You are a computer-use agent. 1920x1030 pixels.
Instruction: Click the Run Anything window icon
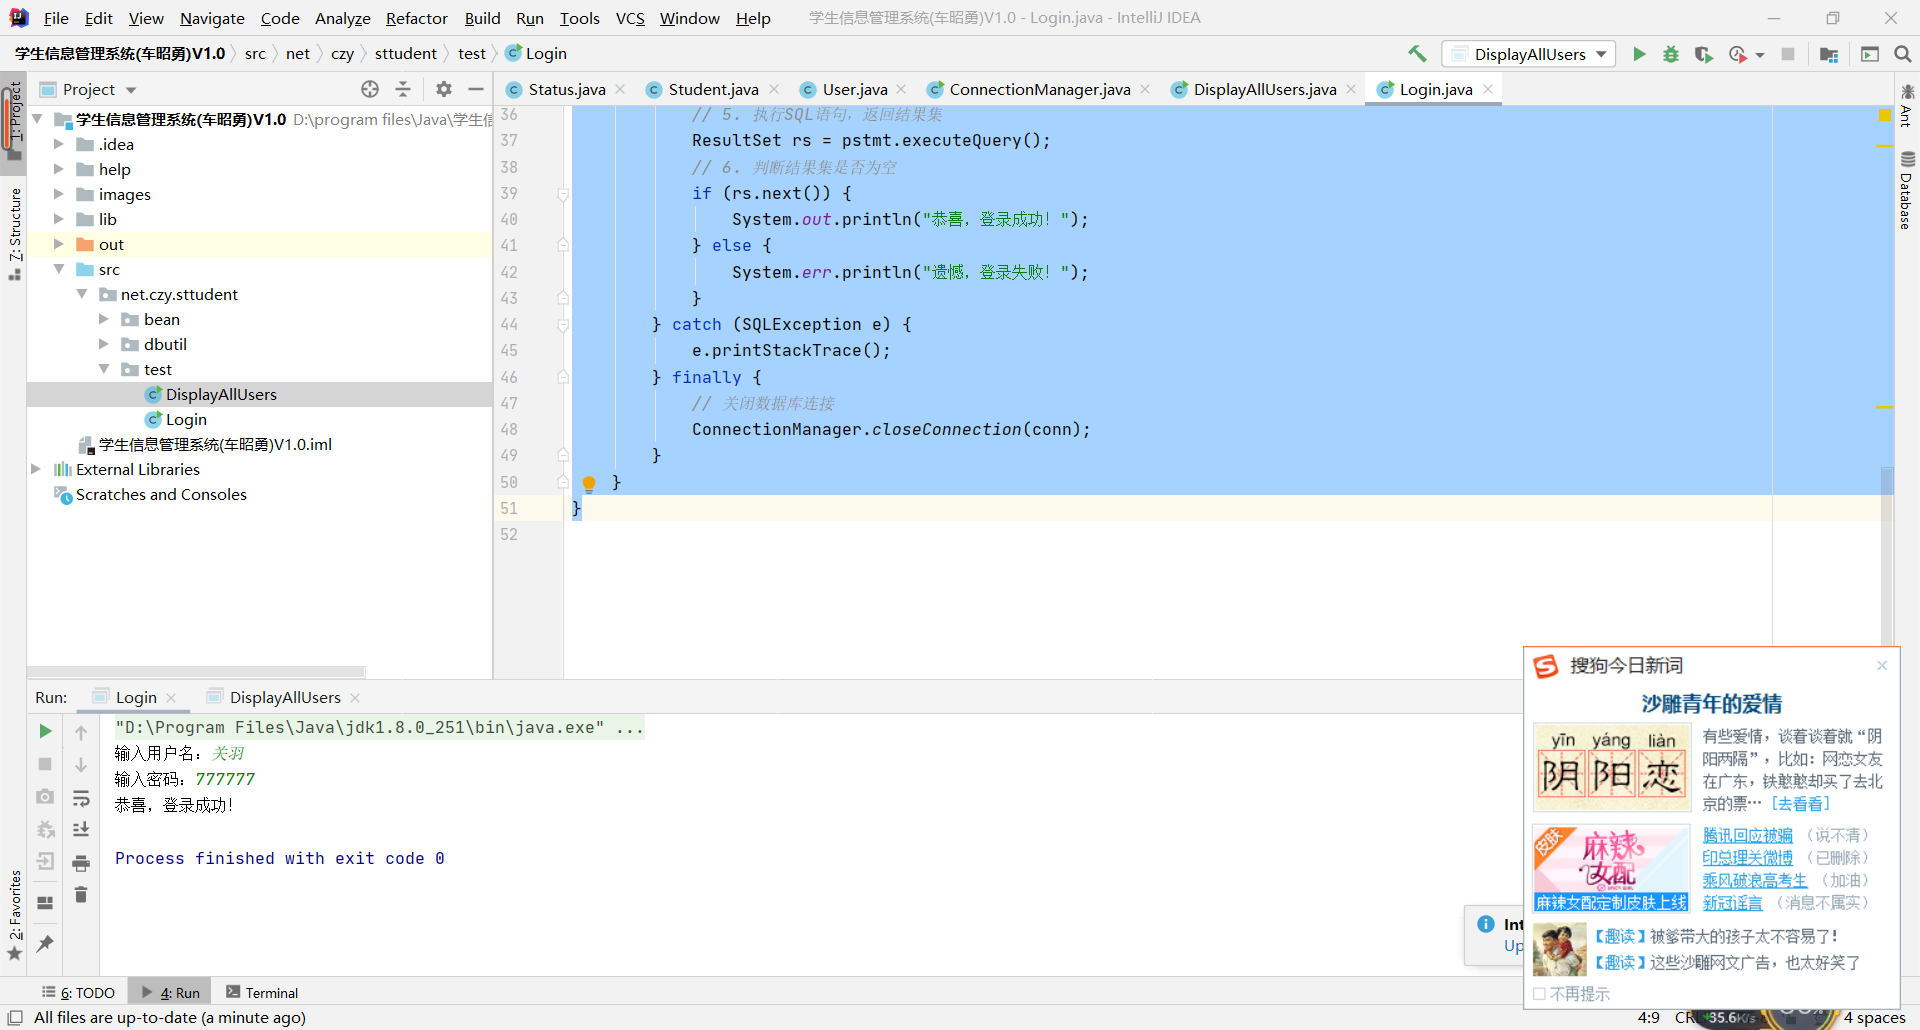[1870, 54]
